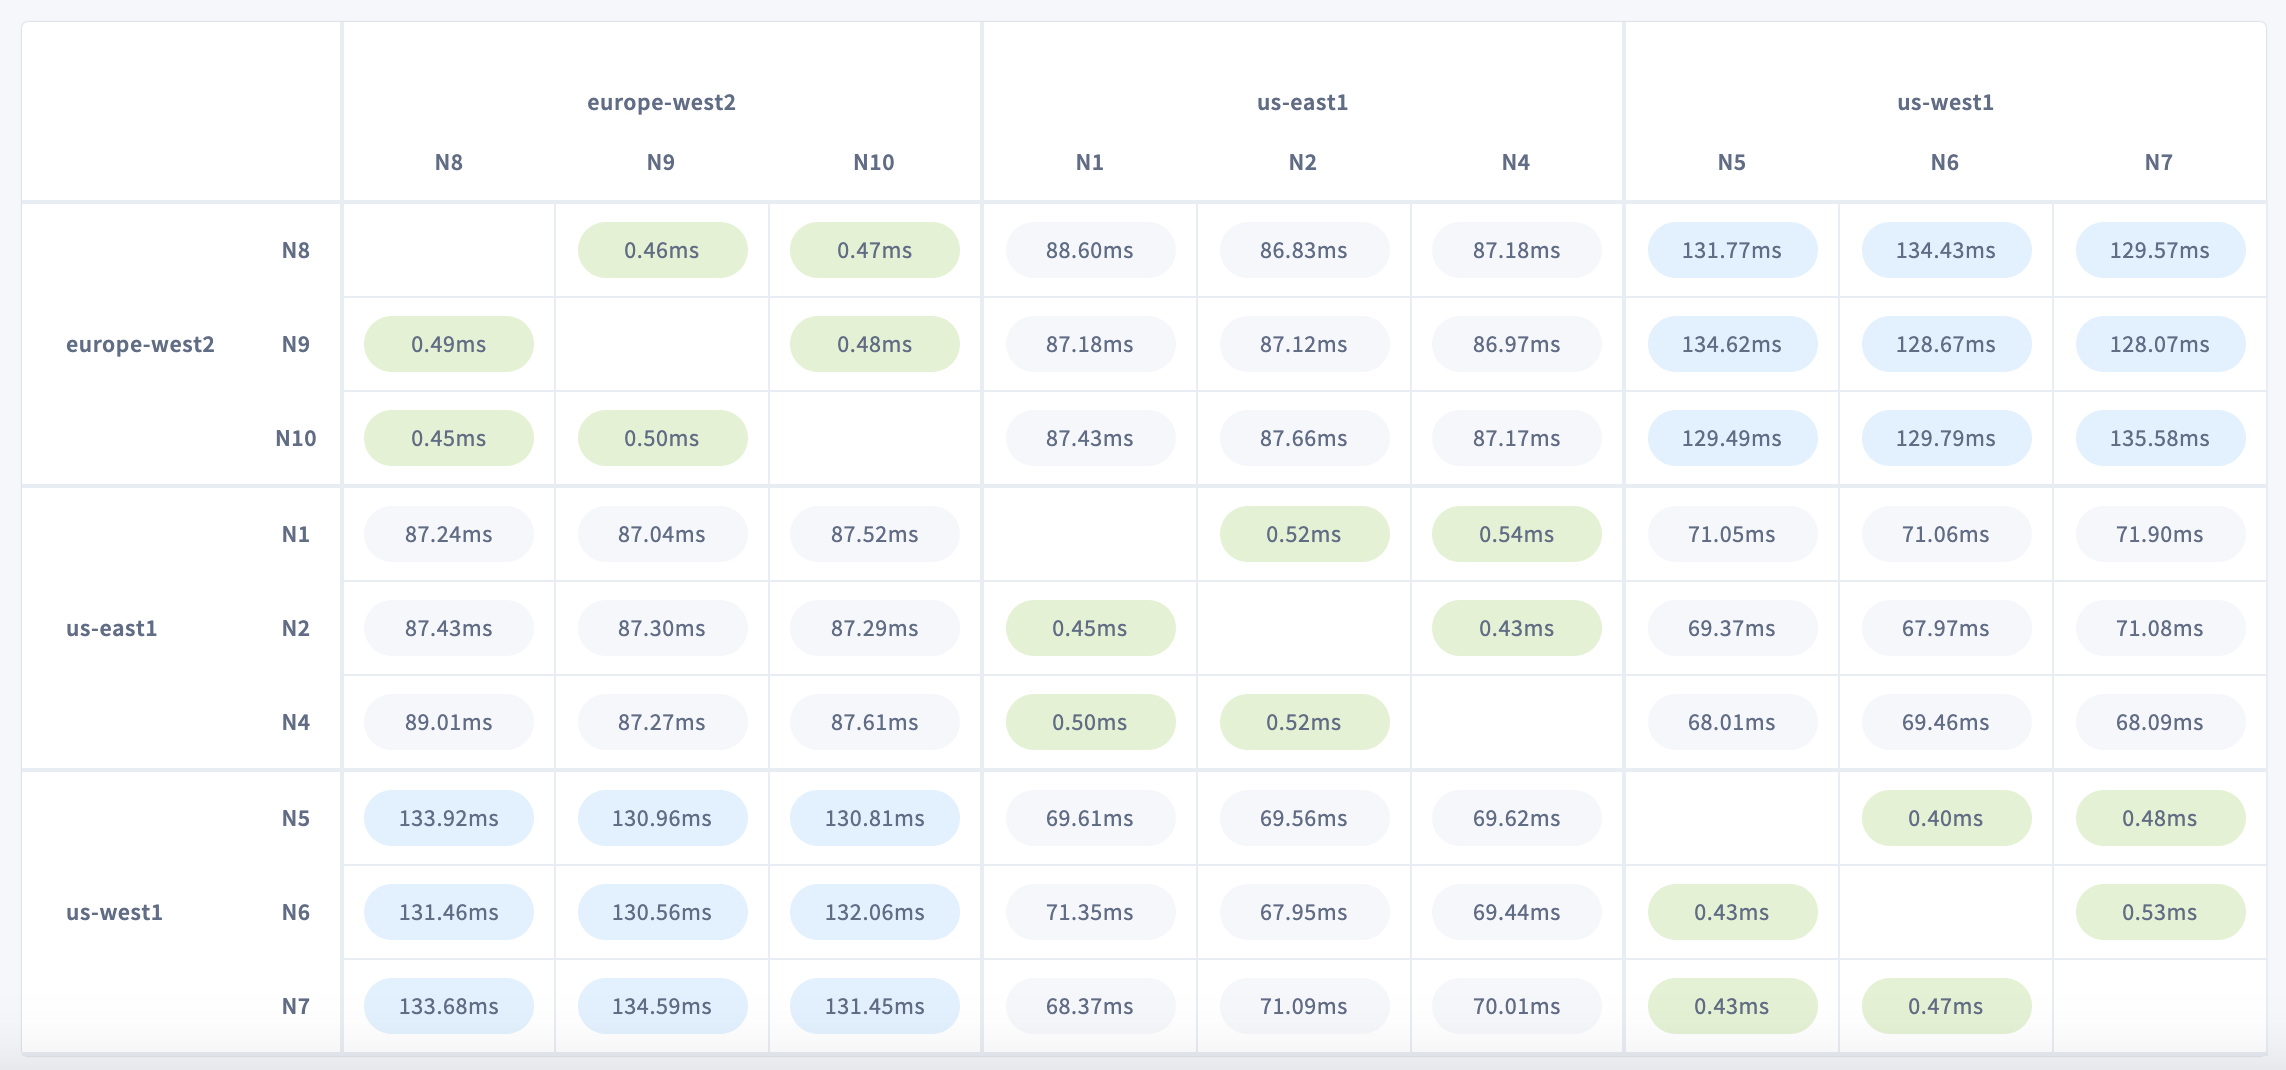2286x1070 pixels.
Task: Click the 70.01ms latency value
Action: (1516, 1006)
